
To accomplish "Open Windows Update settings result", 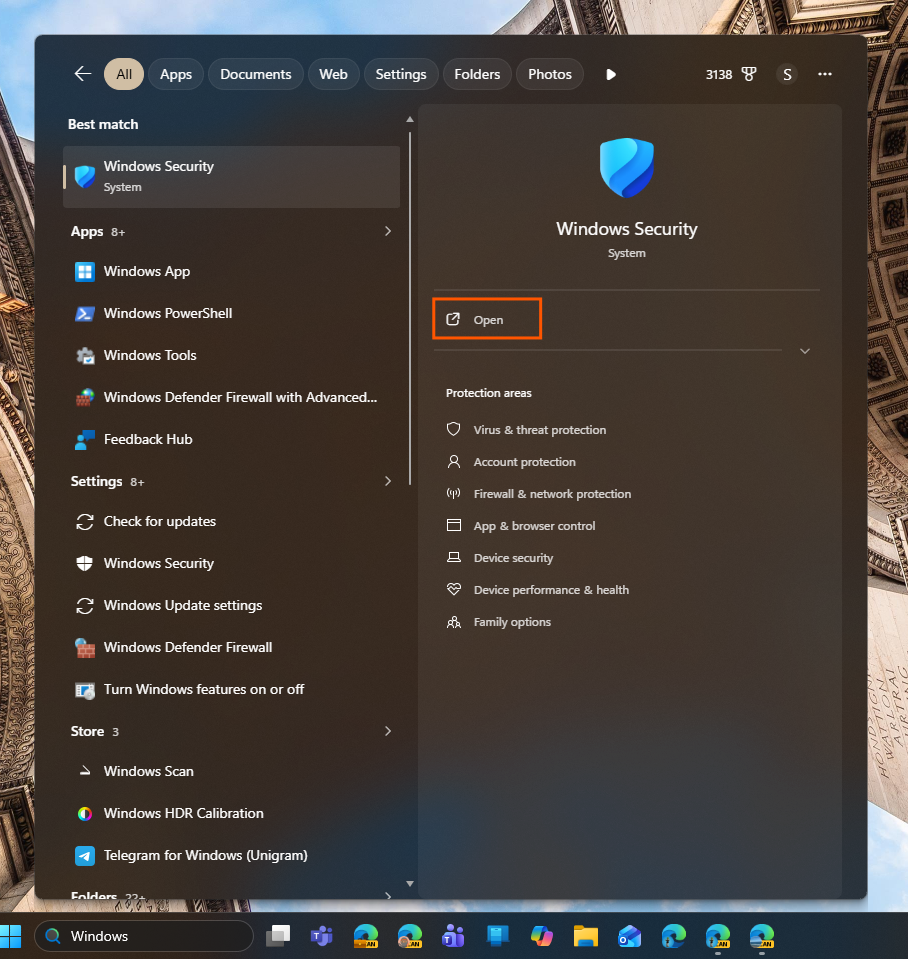I will pos(232,605).
